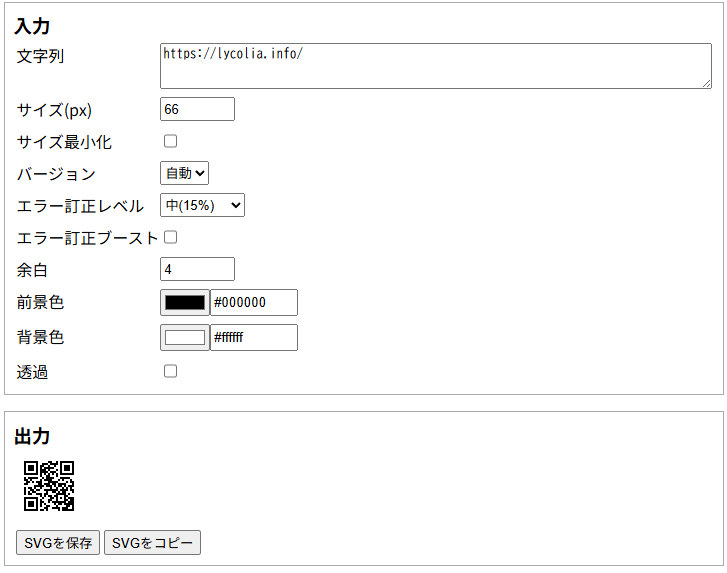Image resolution: width=727 pixels, height=573 pixels.
Task: Click the エラー訂正ブースト label text
Action: [87, 238]
